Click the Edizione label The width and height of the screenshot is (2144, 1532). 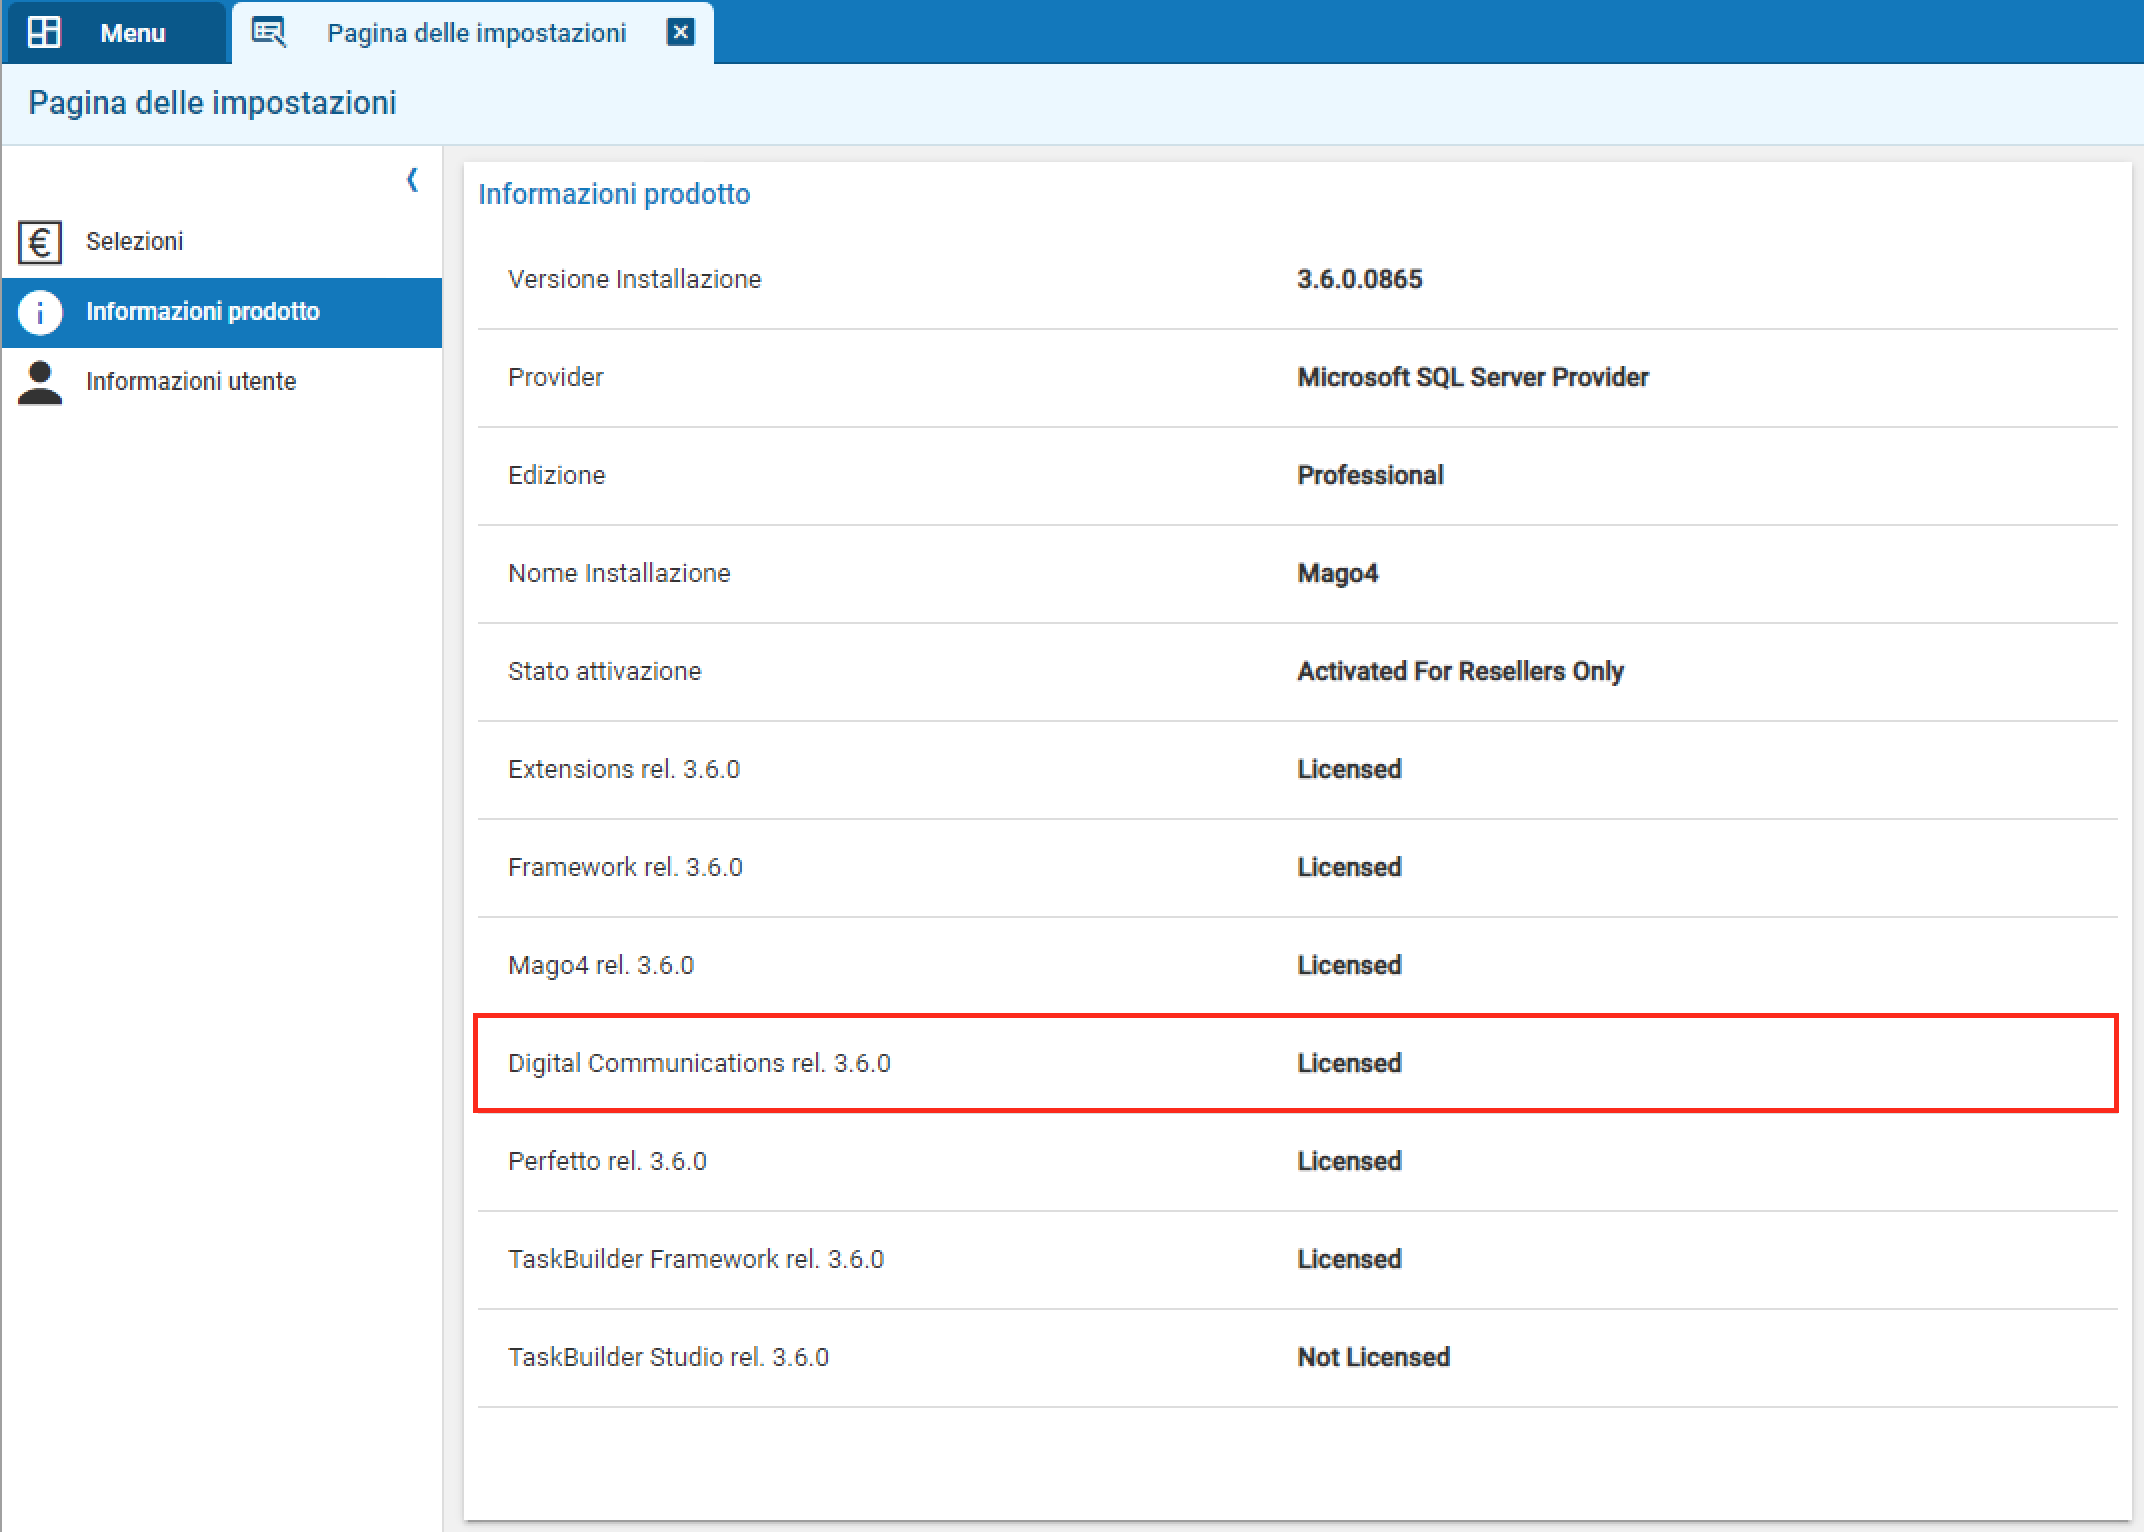557,475
